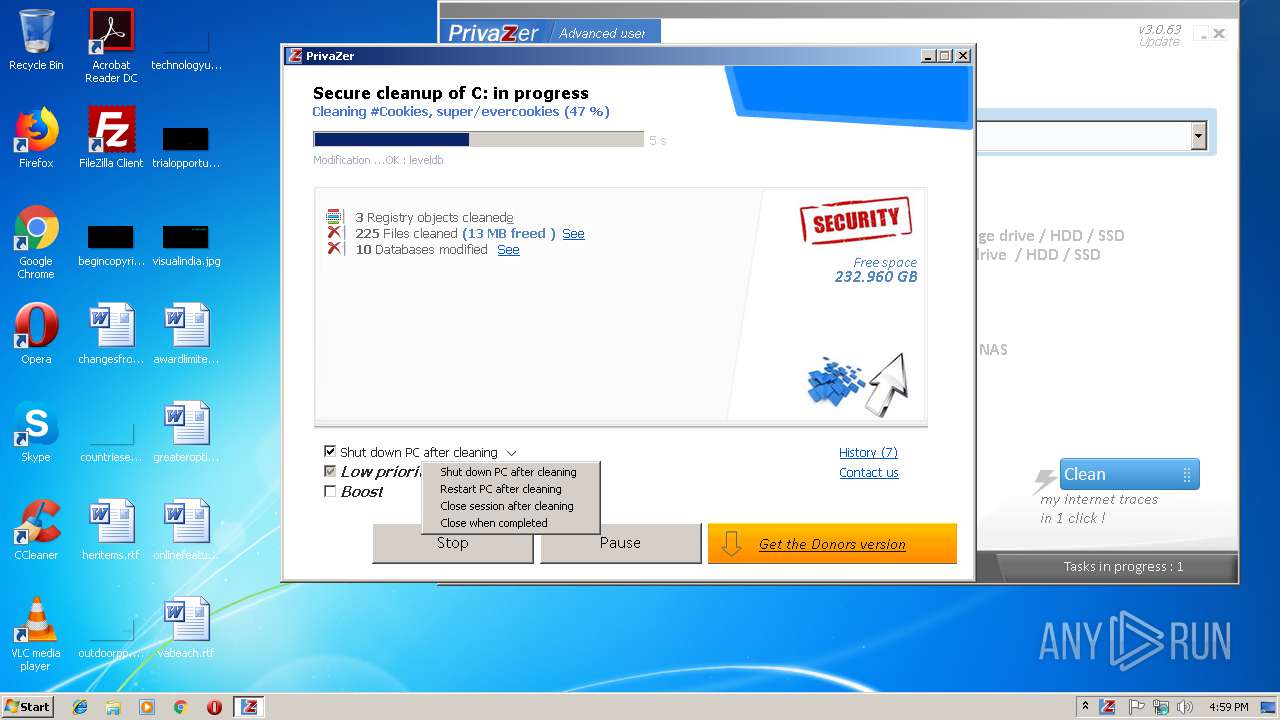Select the onlinefeatu... Word document icon
The width and height of the screenshot is (1280, 720).
(186, 530)
